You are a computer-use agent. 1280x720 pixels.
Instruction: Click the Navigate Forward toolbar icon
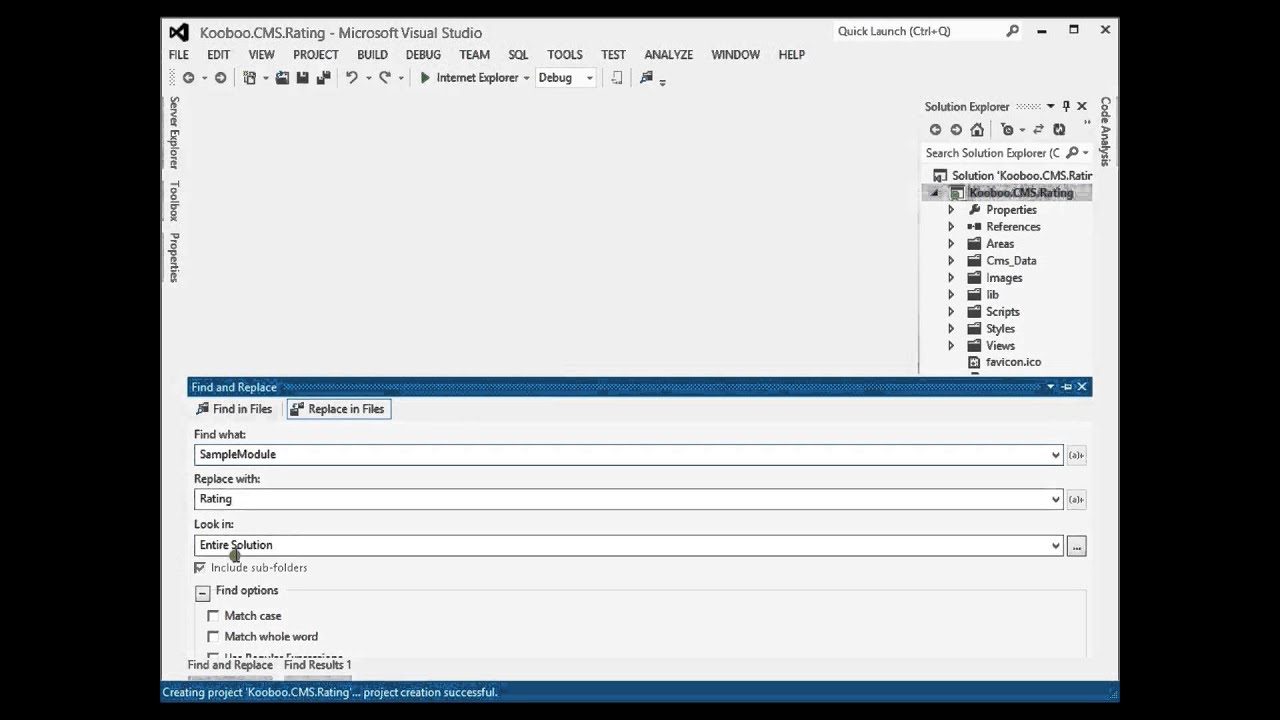[x=220, y=78]
